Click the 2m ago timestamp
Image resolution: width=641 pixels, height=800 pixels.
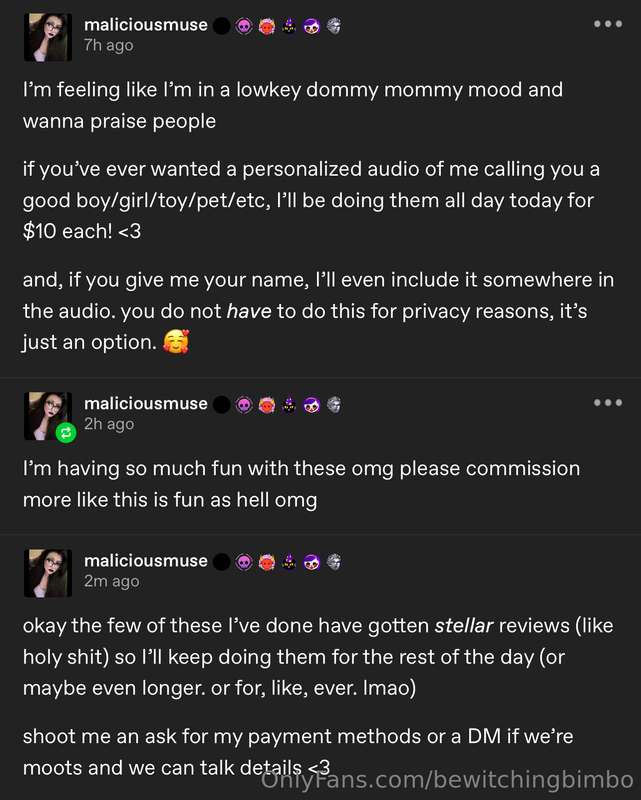pos(112,581)
